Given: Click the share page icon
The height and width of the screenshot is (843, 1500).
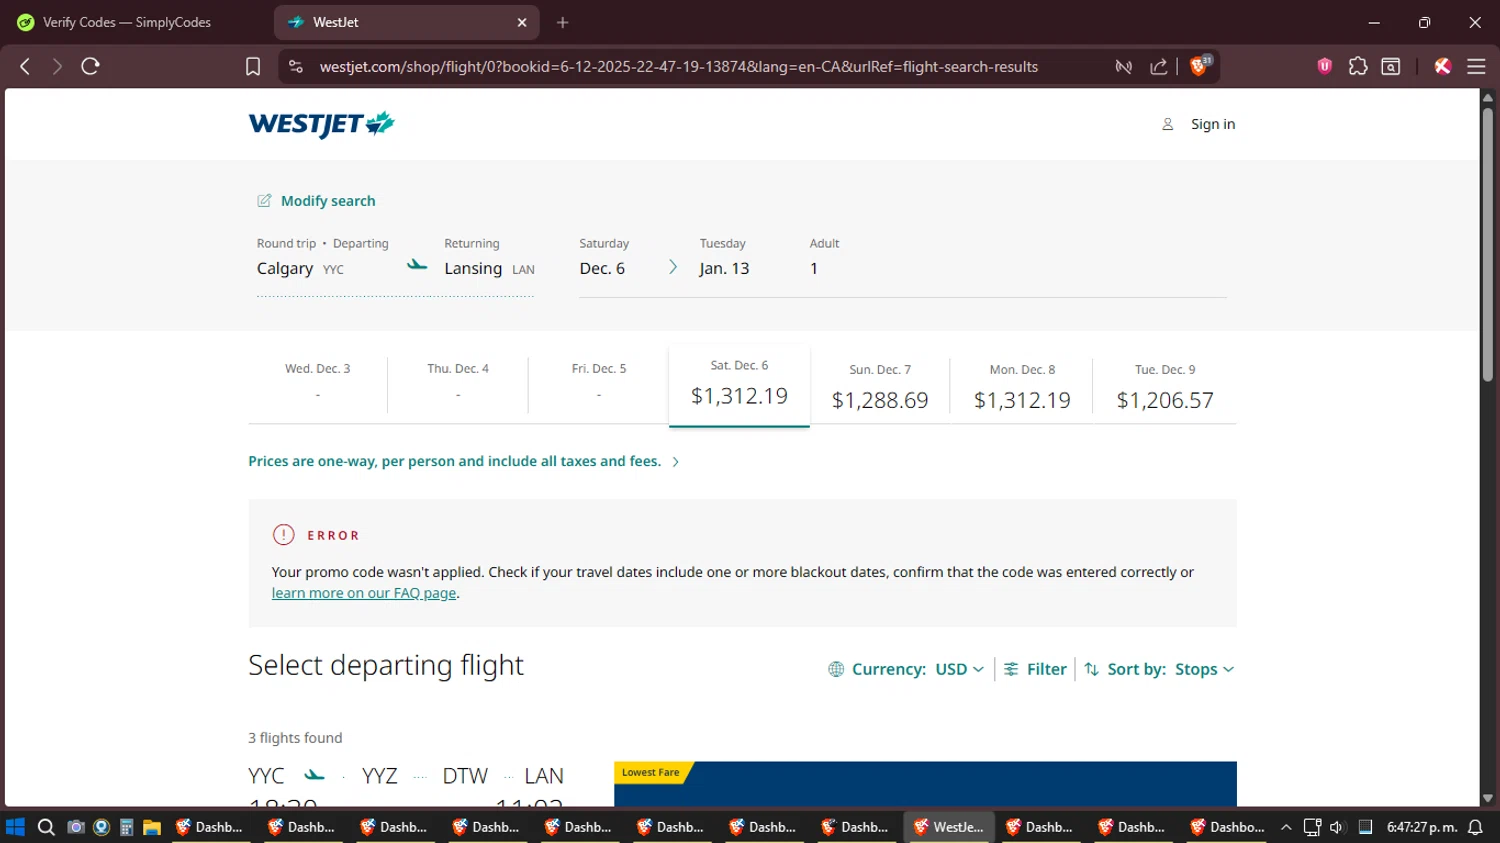Looking at the screenshot, I should pyautogui.click(x=1159, y=67).
